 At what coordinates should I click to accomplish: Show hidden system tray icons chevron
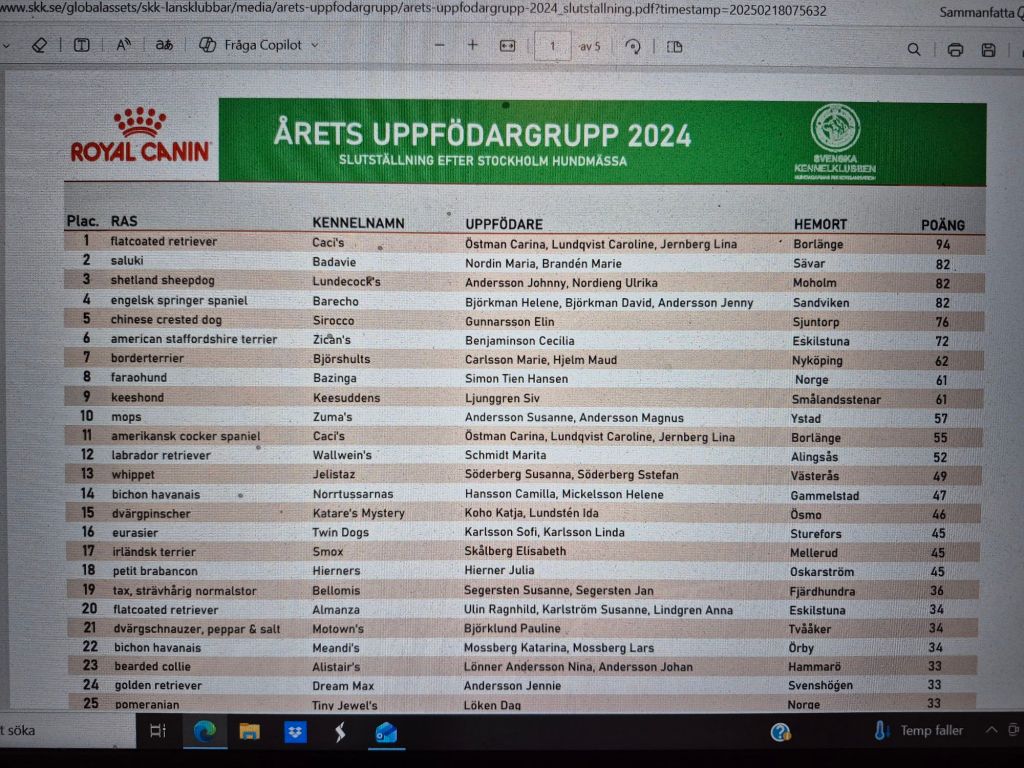[991, 730]
